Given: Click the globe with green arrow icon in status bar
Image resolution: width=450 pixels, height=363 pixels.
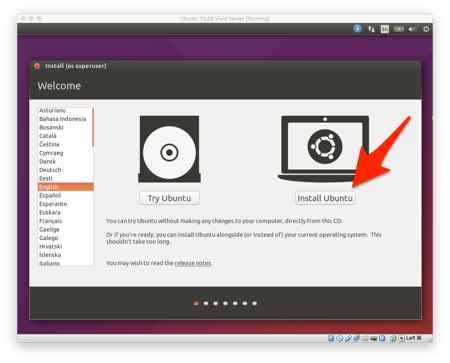Looking at the screenshot, I should (x=393, y=338).
